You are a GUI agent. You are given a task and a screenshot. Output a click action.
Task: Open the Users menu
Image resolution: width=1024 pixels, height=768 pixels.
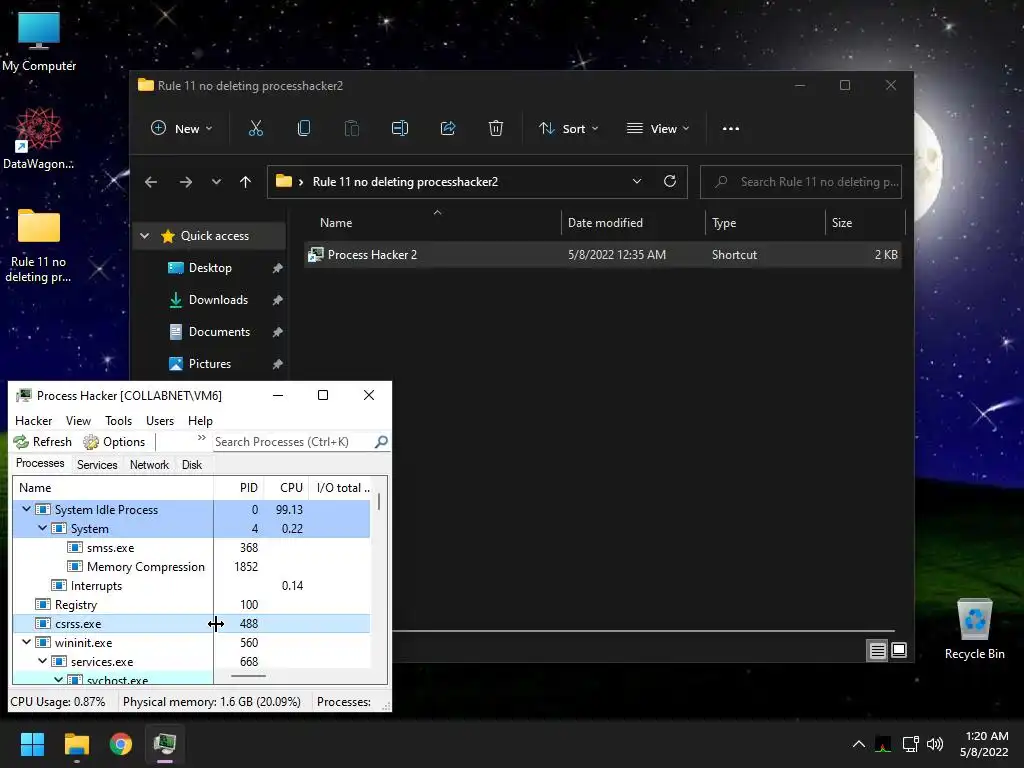[160, 421]
